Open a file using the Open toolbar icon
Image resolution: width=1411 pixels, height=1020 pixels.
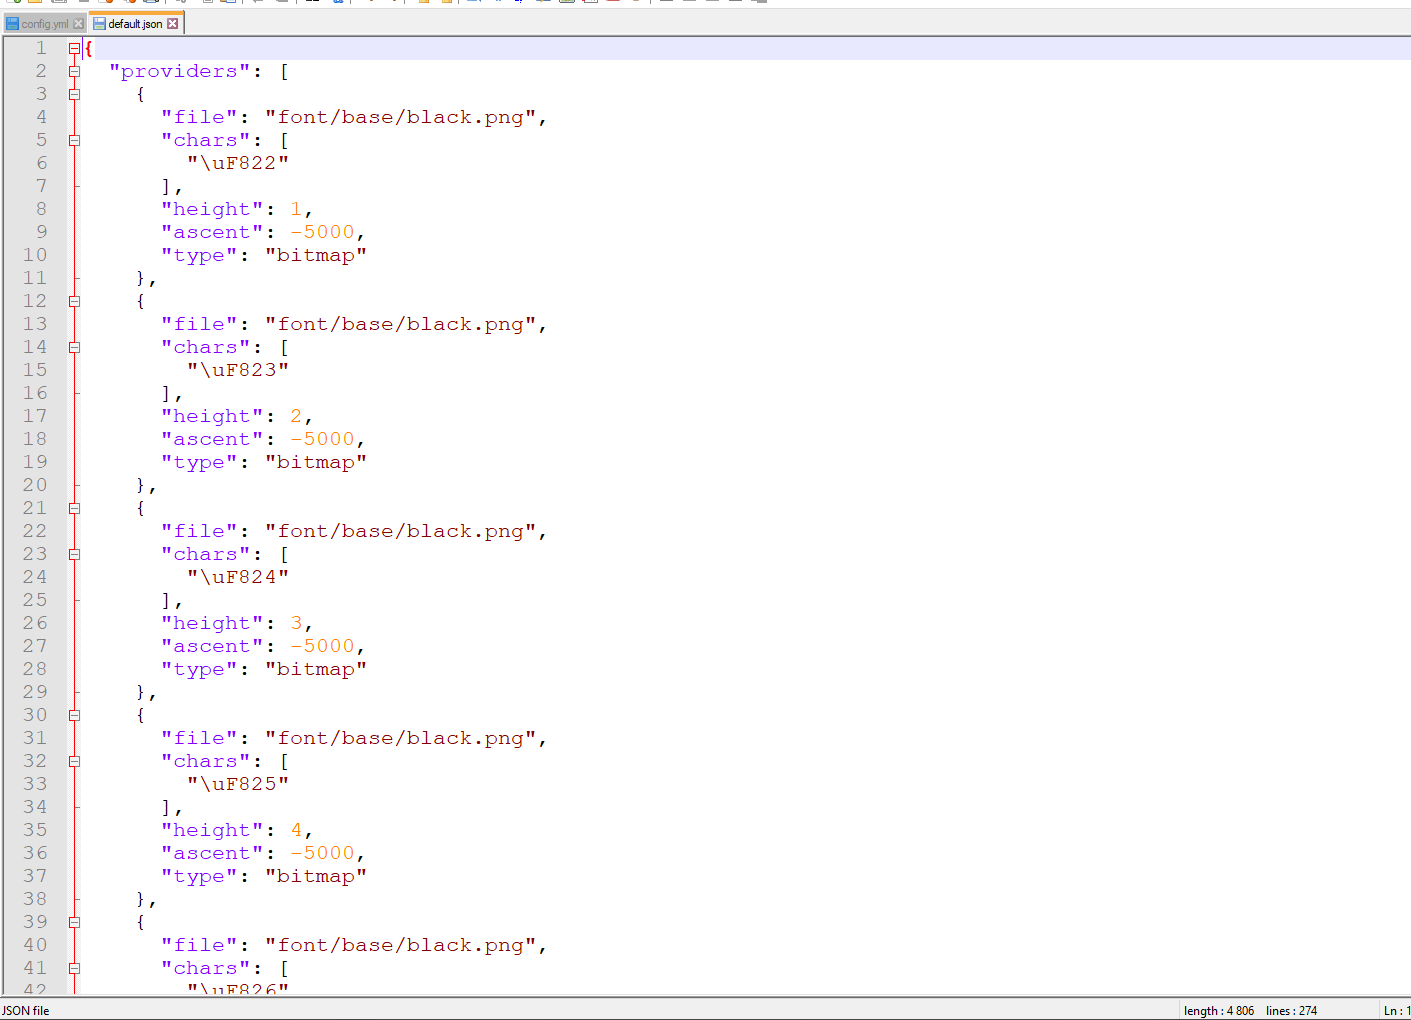tap(35, 5)
